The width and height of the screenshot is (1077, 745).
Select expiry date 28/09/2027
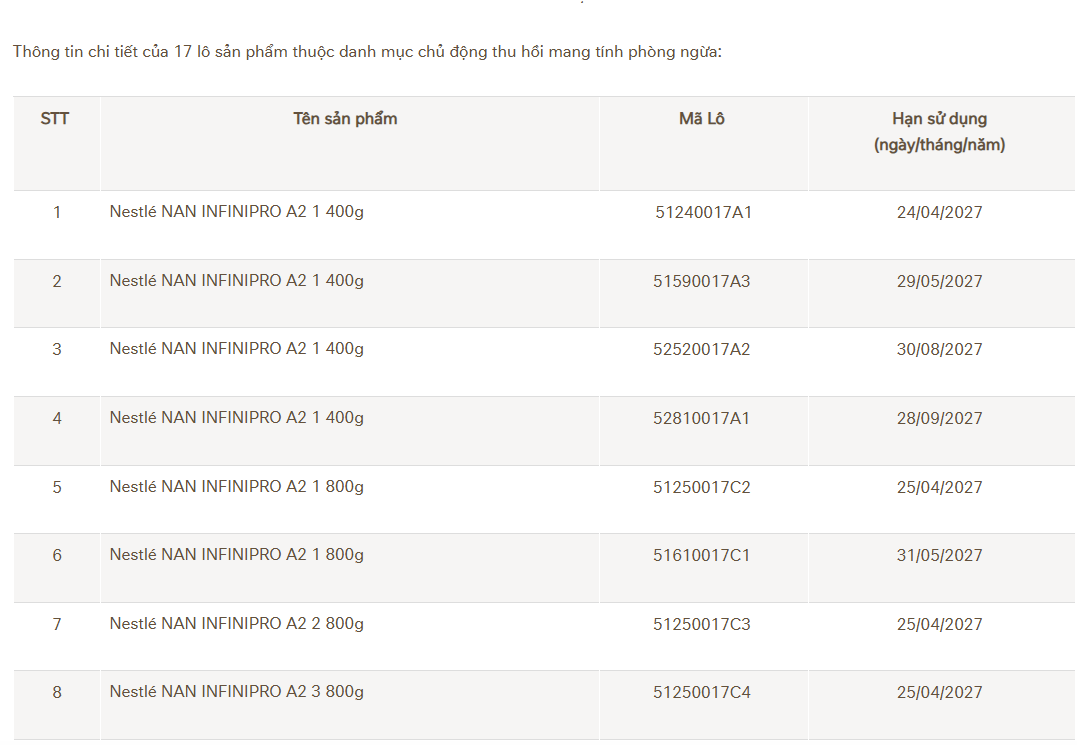939,419
